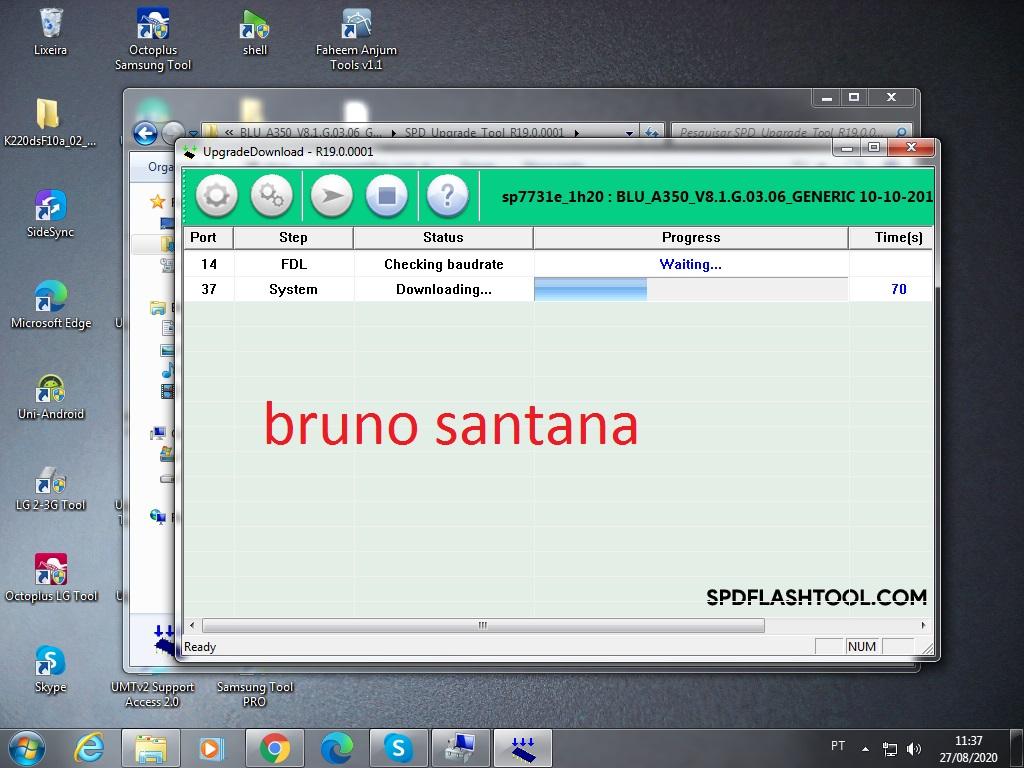Click the time value 70 cell

(x=891, y=289)
